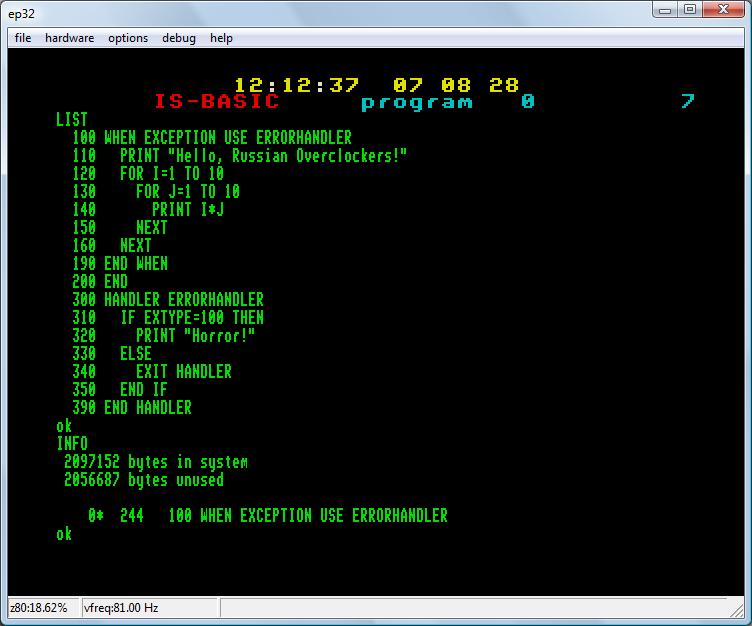Click the ep32 window title text
The image size is (752, 626).
click(22, 13)
